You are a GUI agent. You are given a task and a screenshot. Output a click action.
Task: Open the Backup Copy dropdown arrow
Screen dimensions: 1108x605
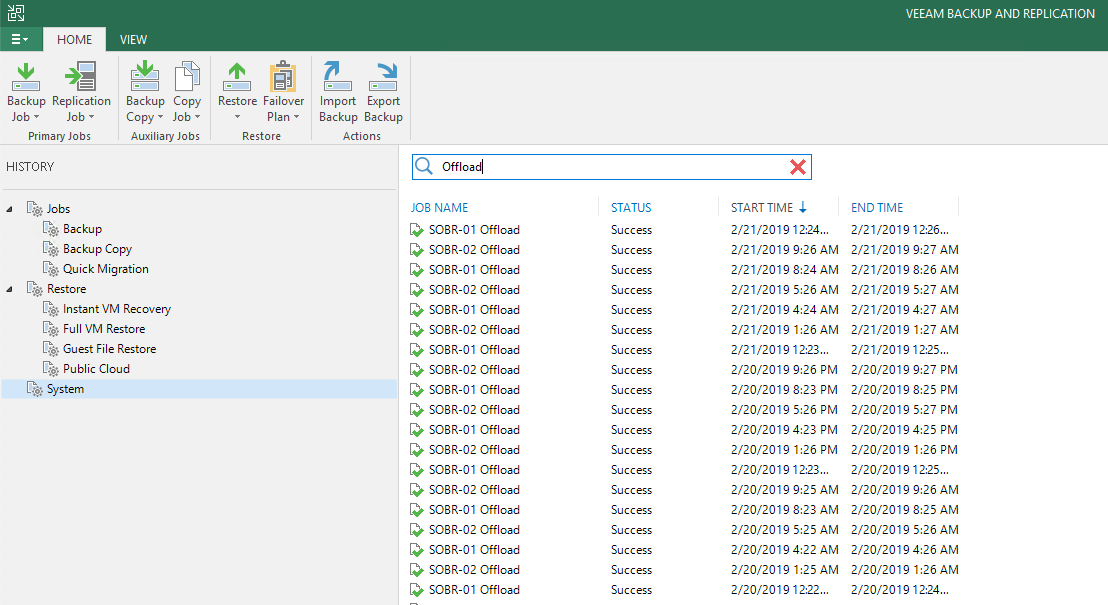coord(160,117)
